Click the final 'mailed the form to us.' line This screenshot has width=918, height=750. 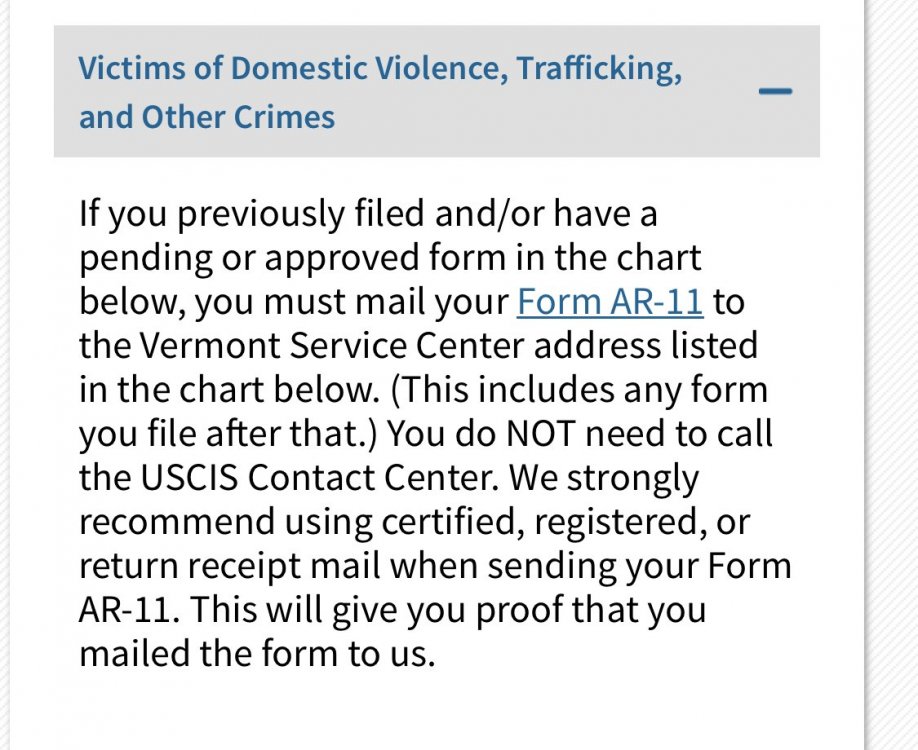pos(257,653)
